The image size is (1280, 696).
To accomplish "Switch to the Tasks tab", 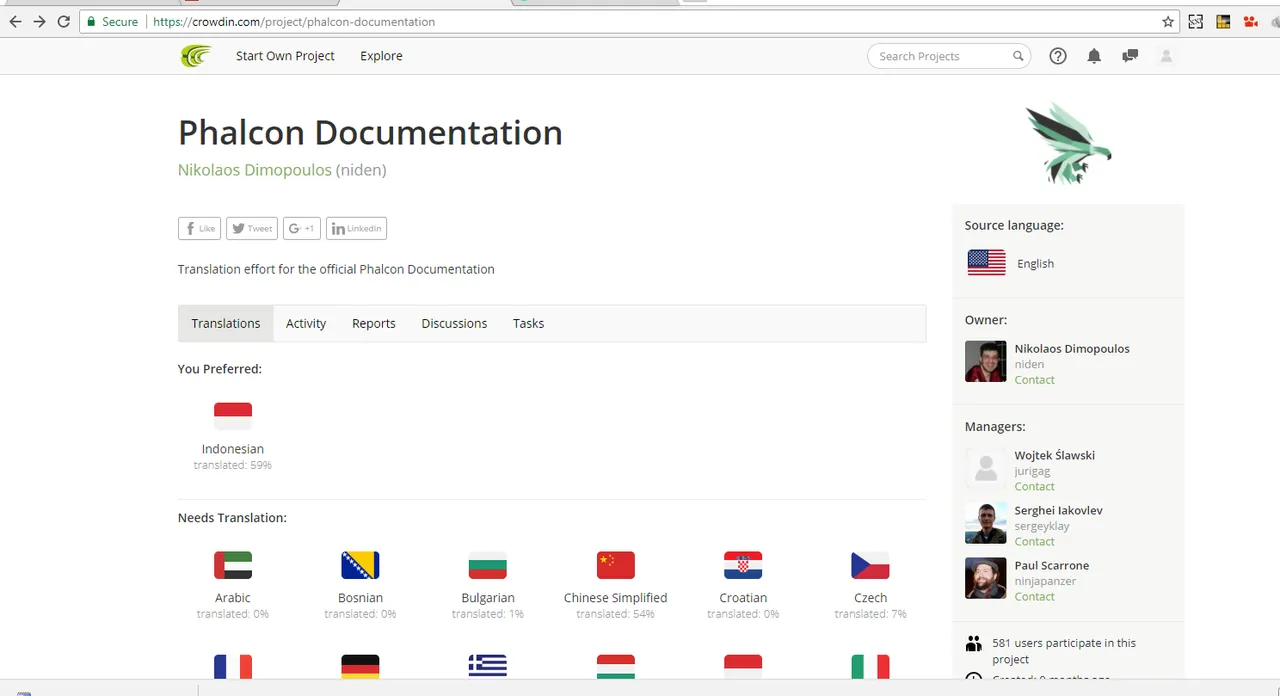I will point(528,323).
